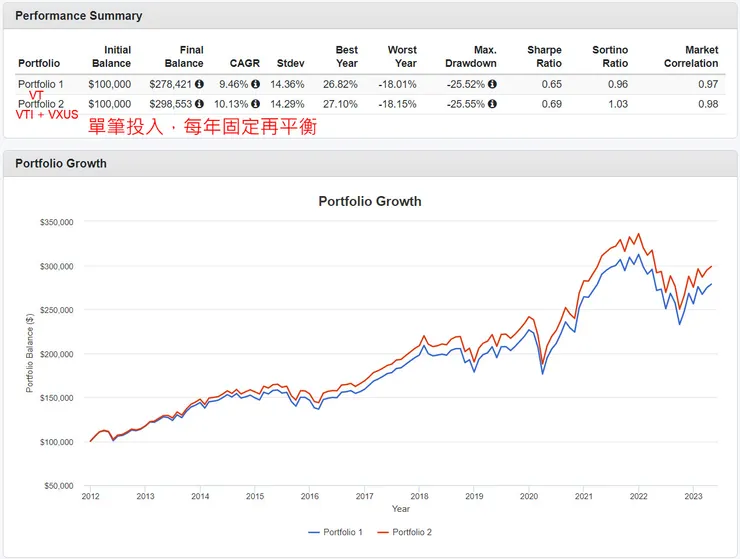Select Portfolio 2 stdev value 14.29%
Screen dimensions: 740x559
[287, 104]
